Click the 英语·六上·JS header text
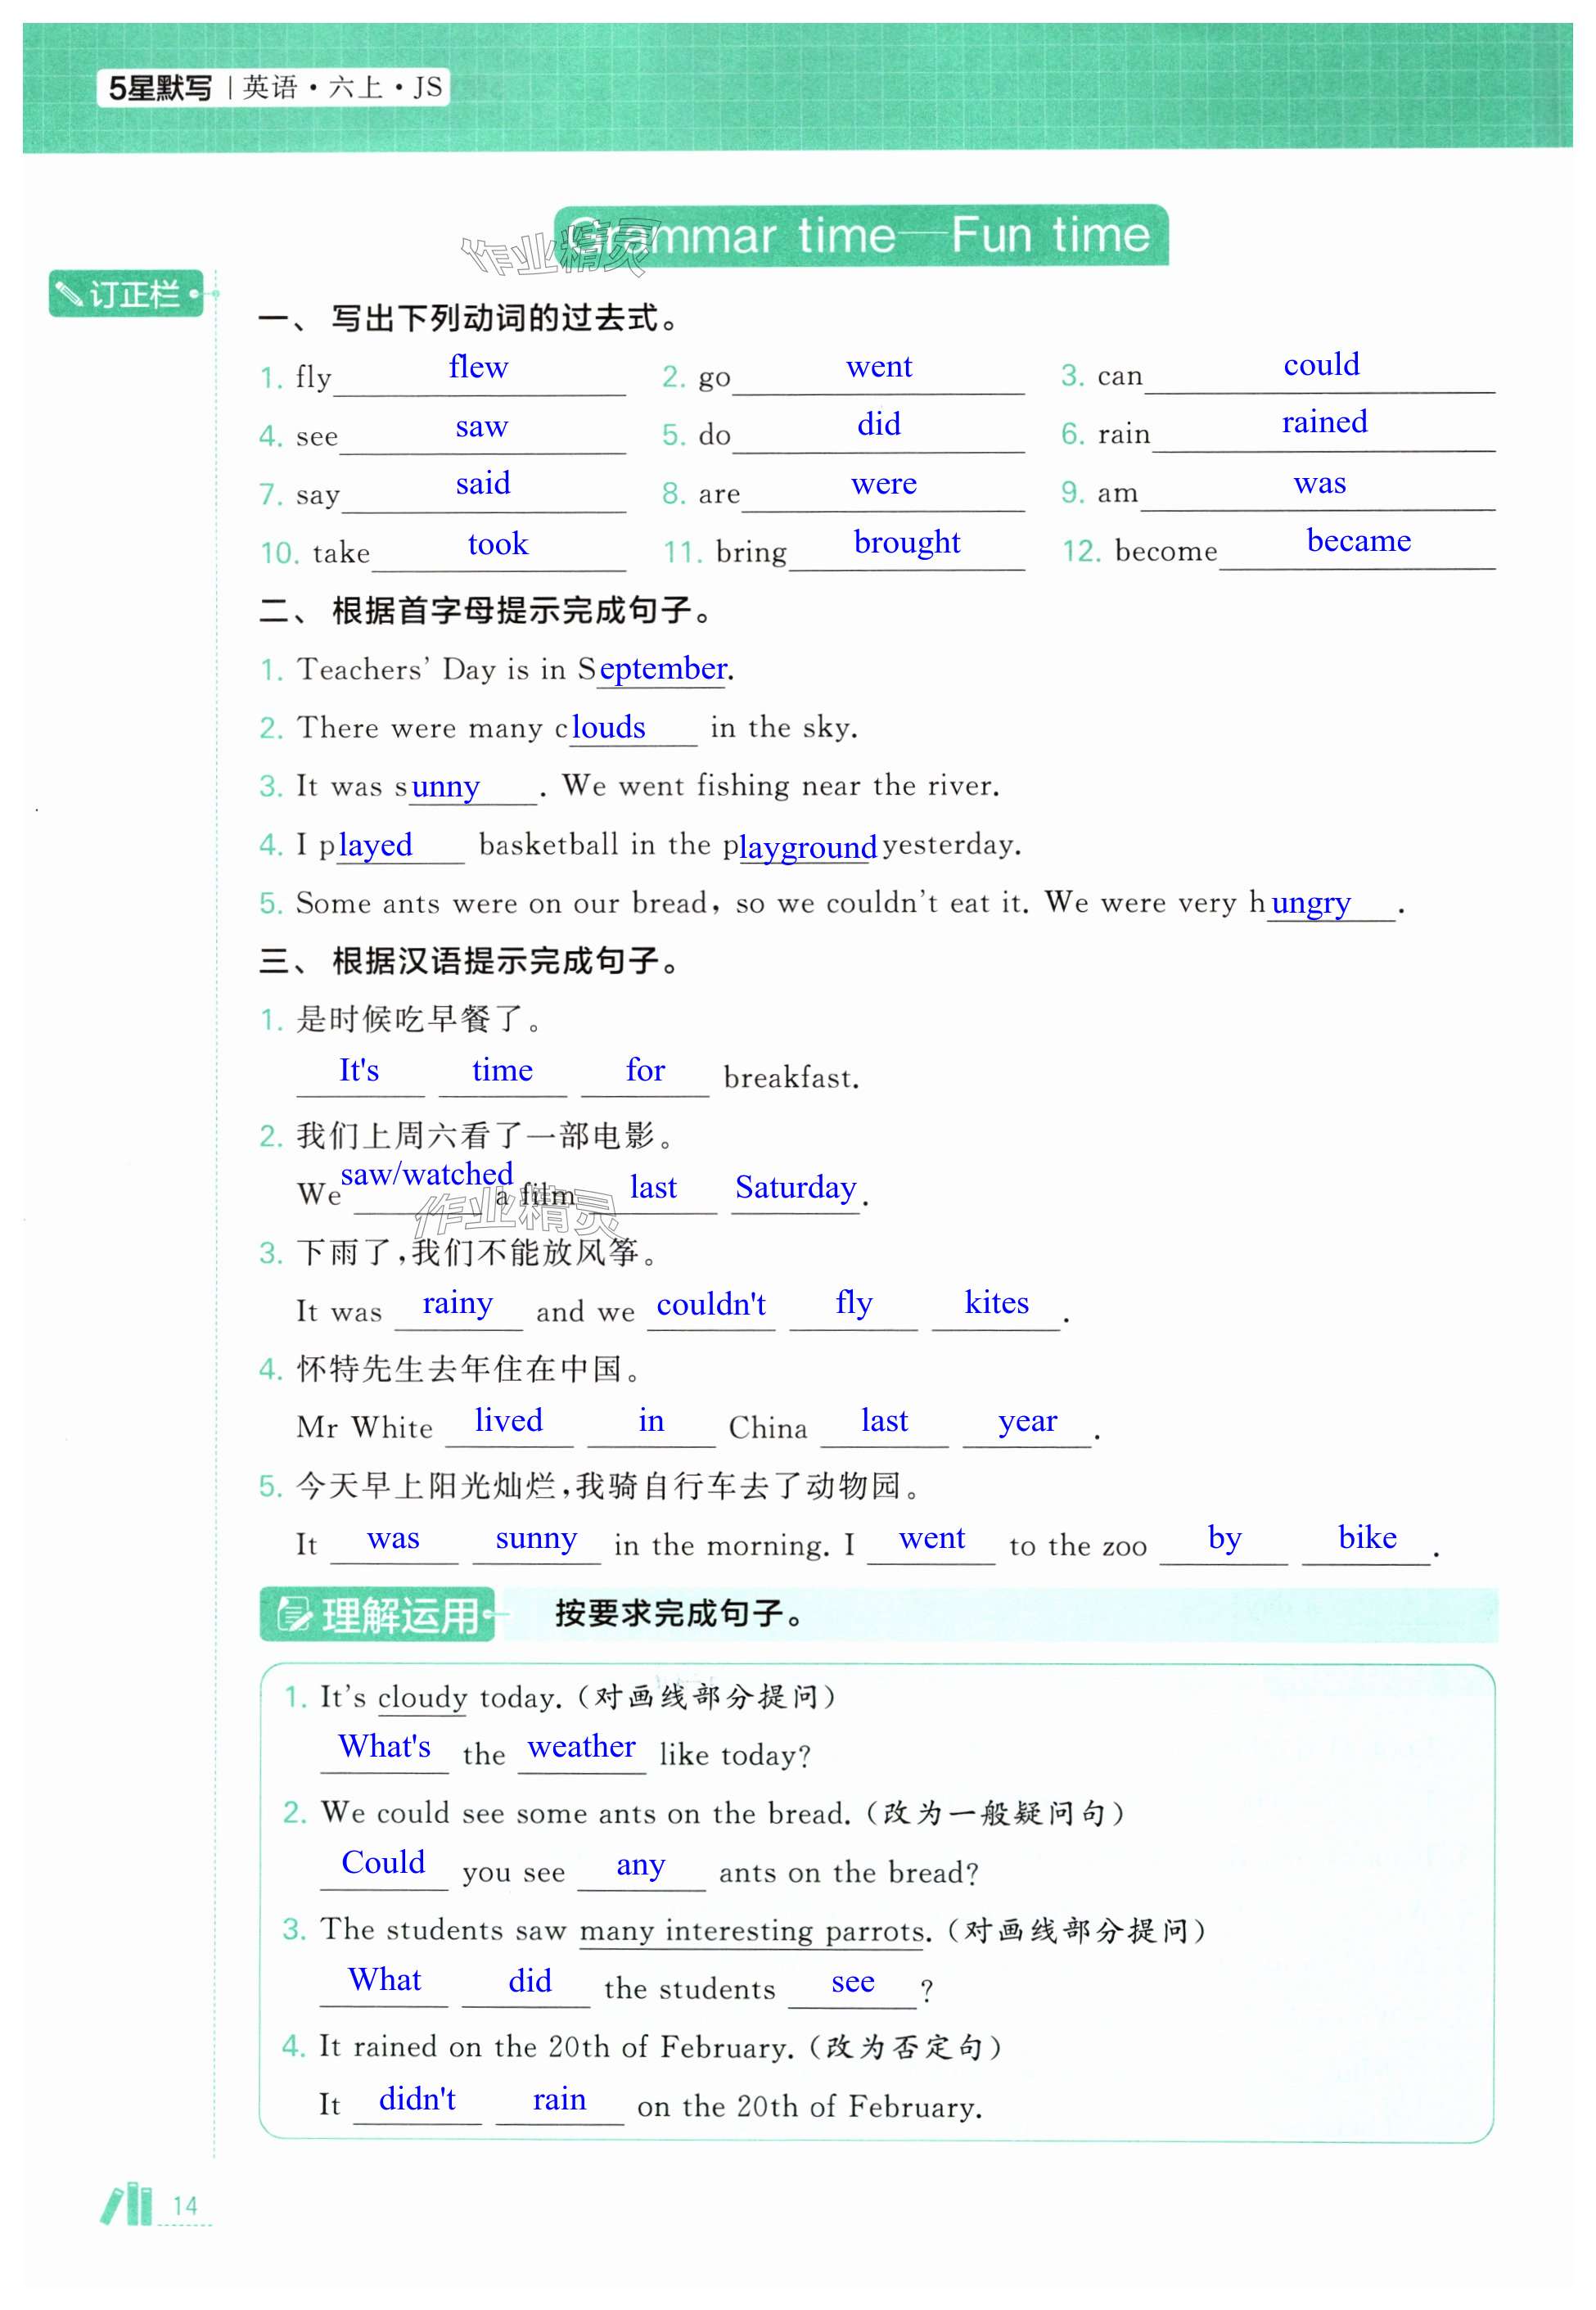Image resolution: width=1596 pixels, height=2310 pixels. [342, 88]
